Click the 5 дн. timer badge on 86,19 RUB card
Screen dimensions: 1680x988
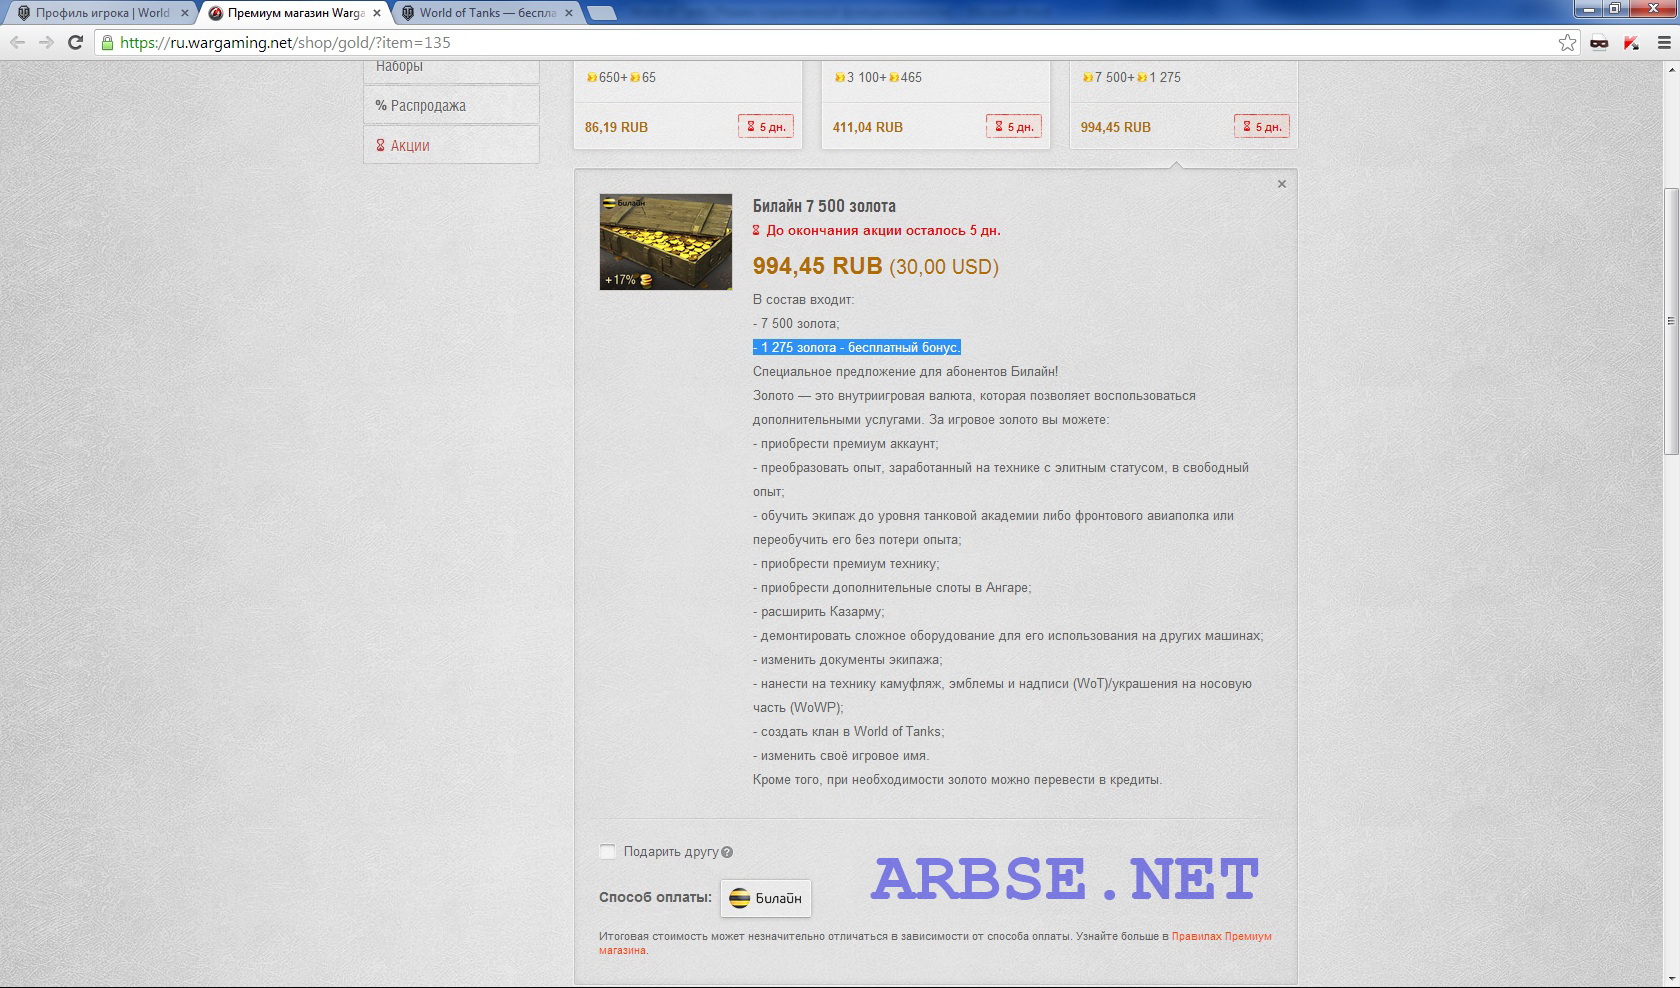(x=766, y=127)
